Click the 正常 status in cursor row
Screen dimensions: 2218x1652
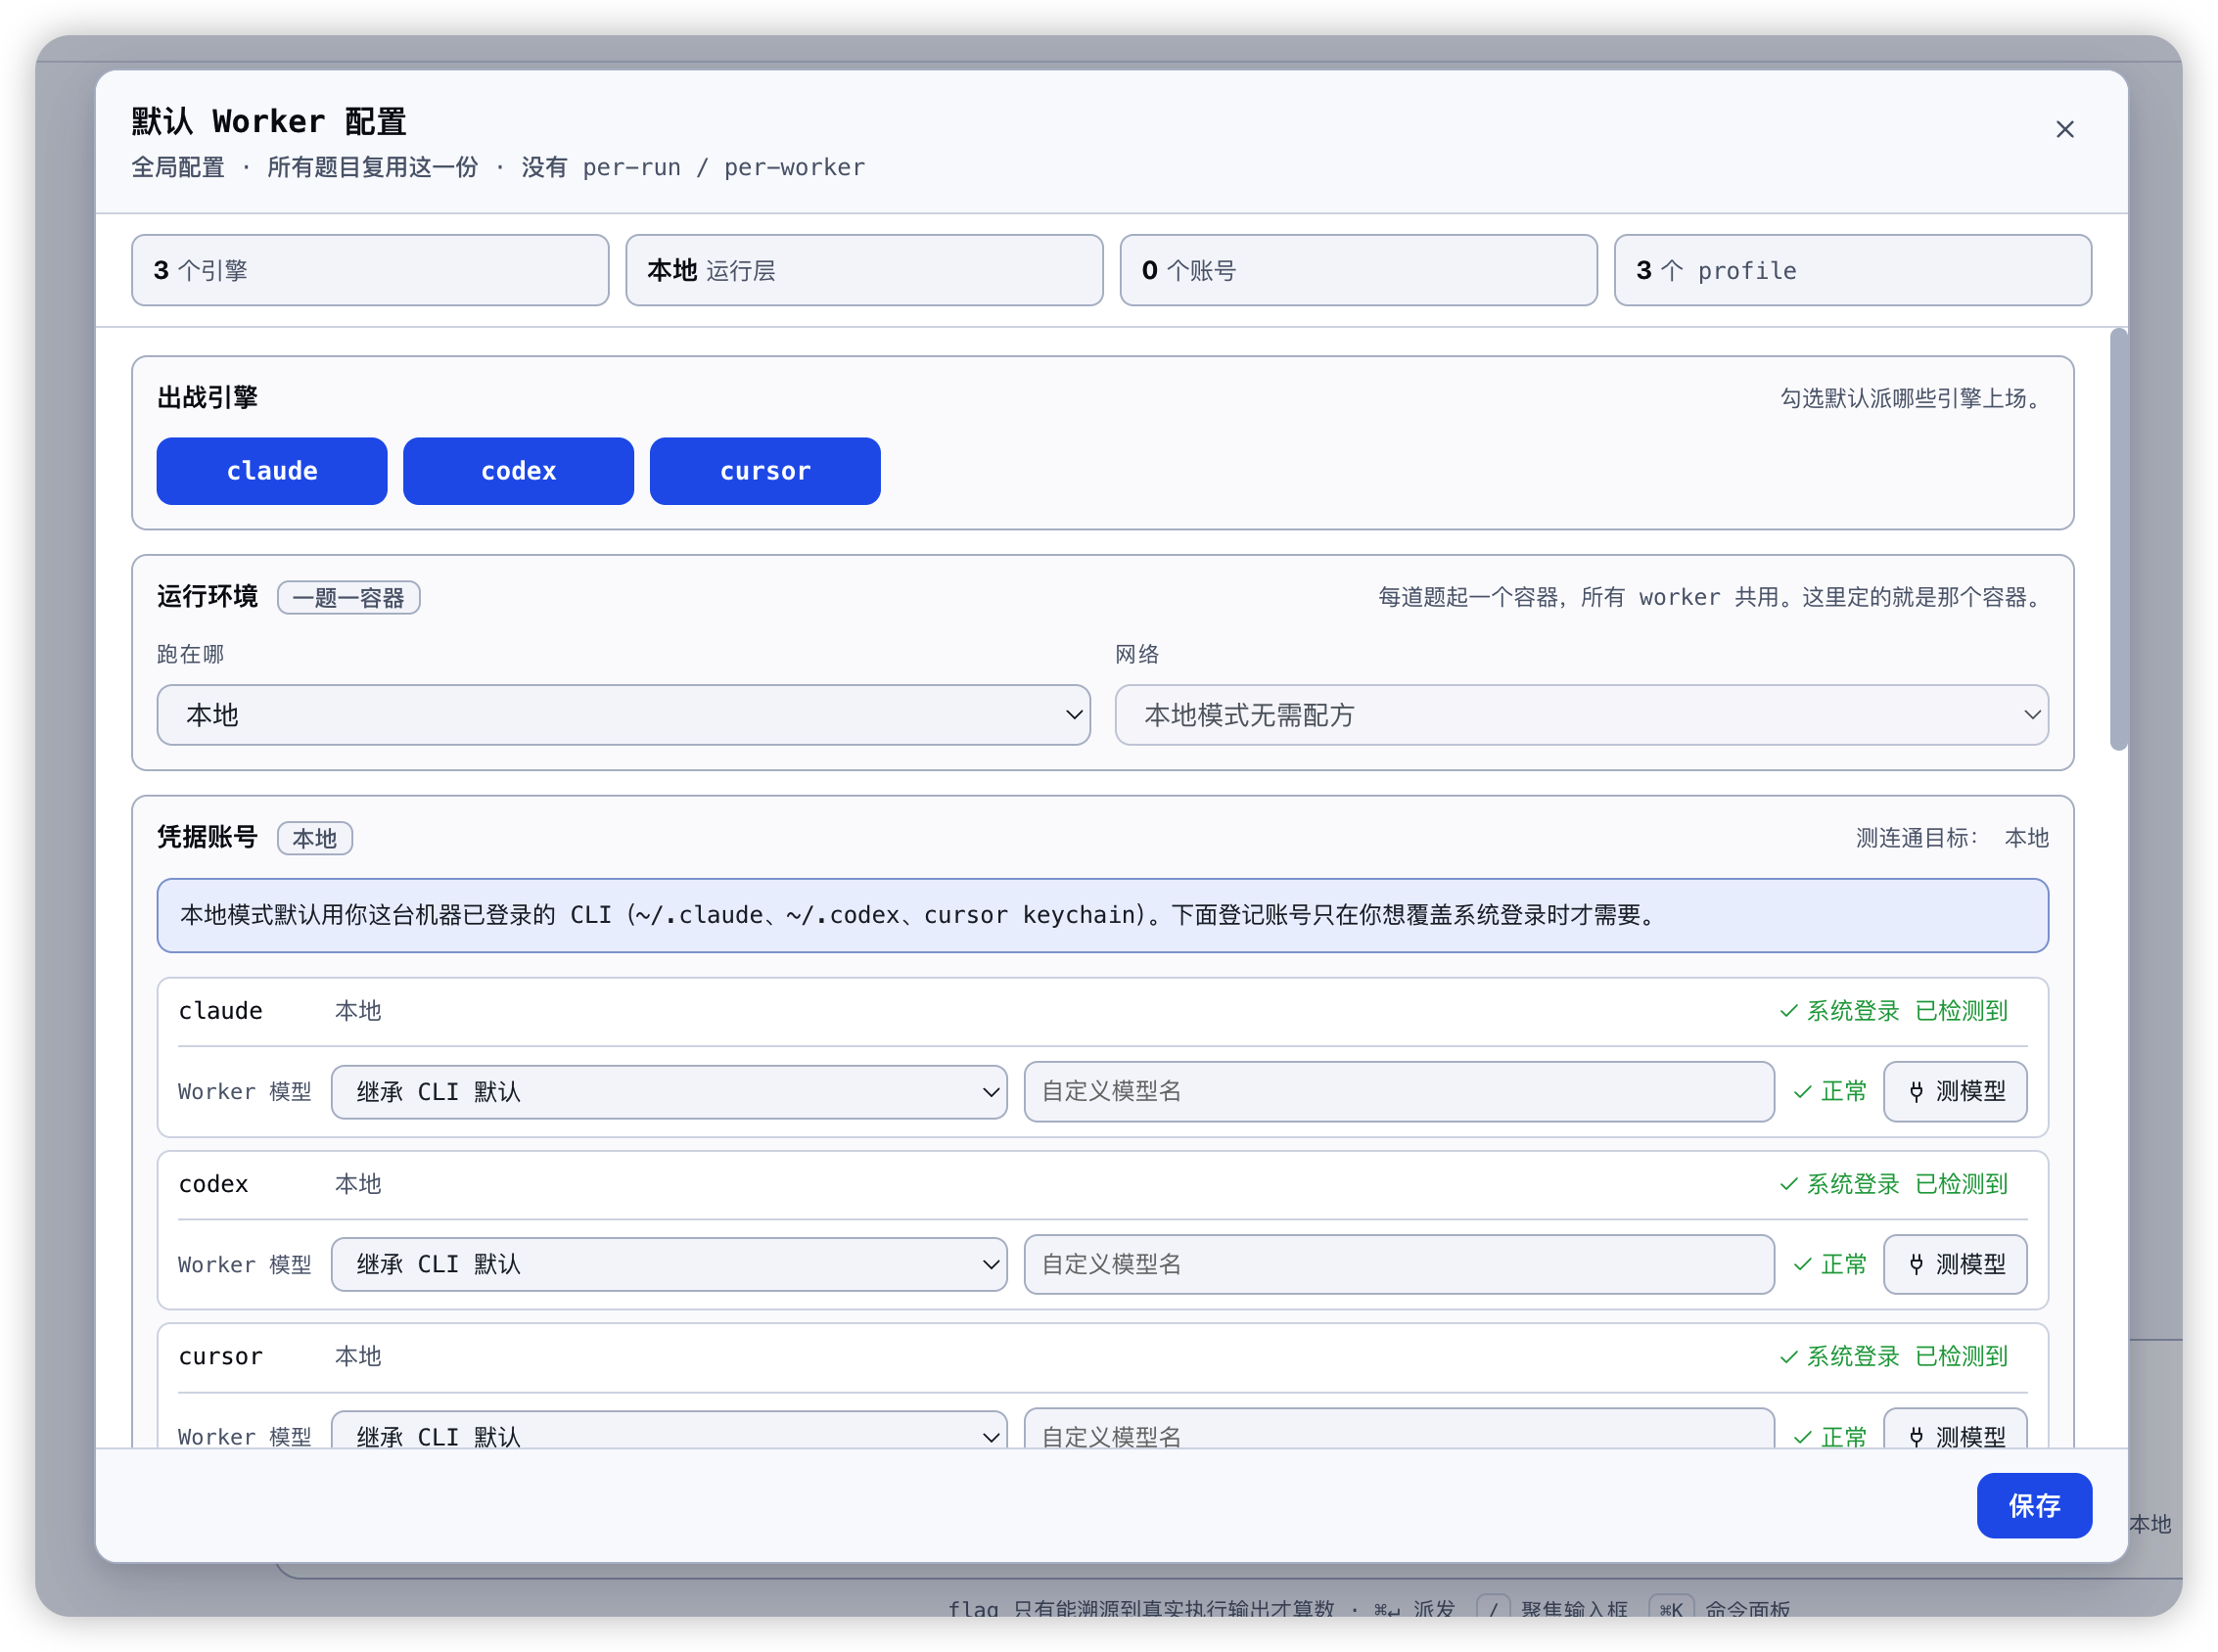click(1830, 1437)
